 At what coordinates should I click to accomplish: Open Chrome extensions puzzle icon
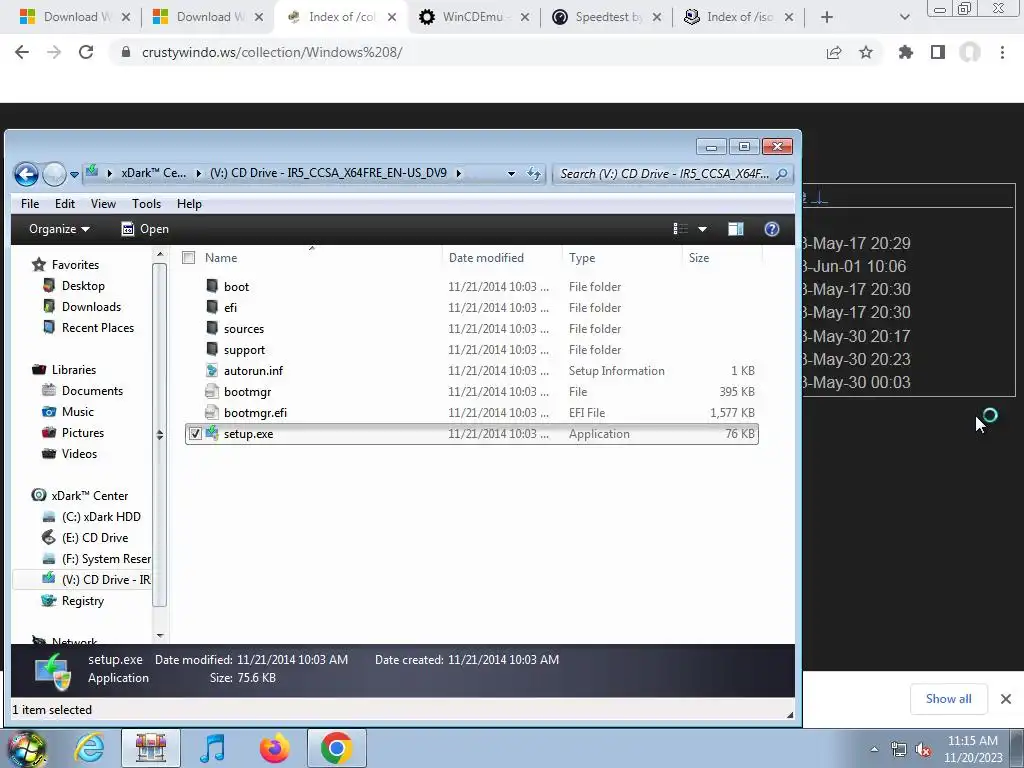click(x=905, y=52)
